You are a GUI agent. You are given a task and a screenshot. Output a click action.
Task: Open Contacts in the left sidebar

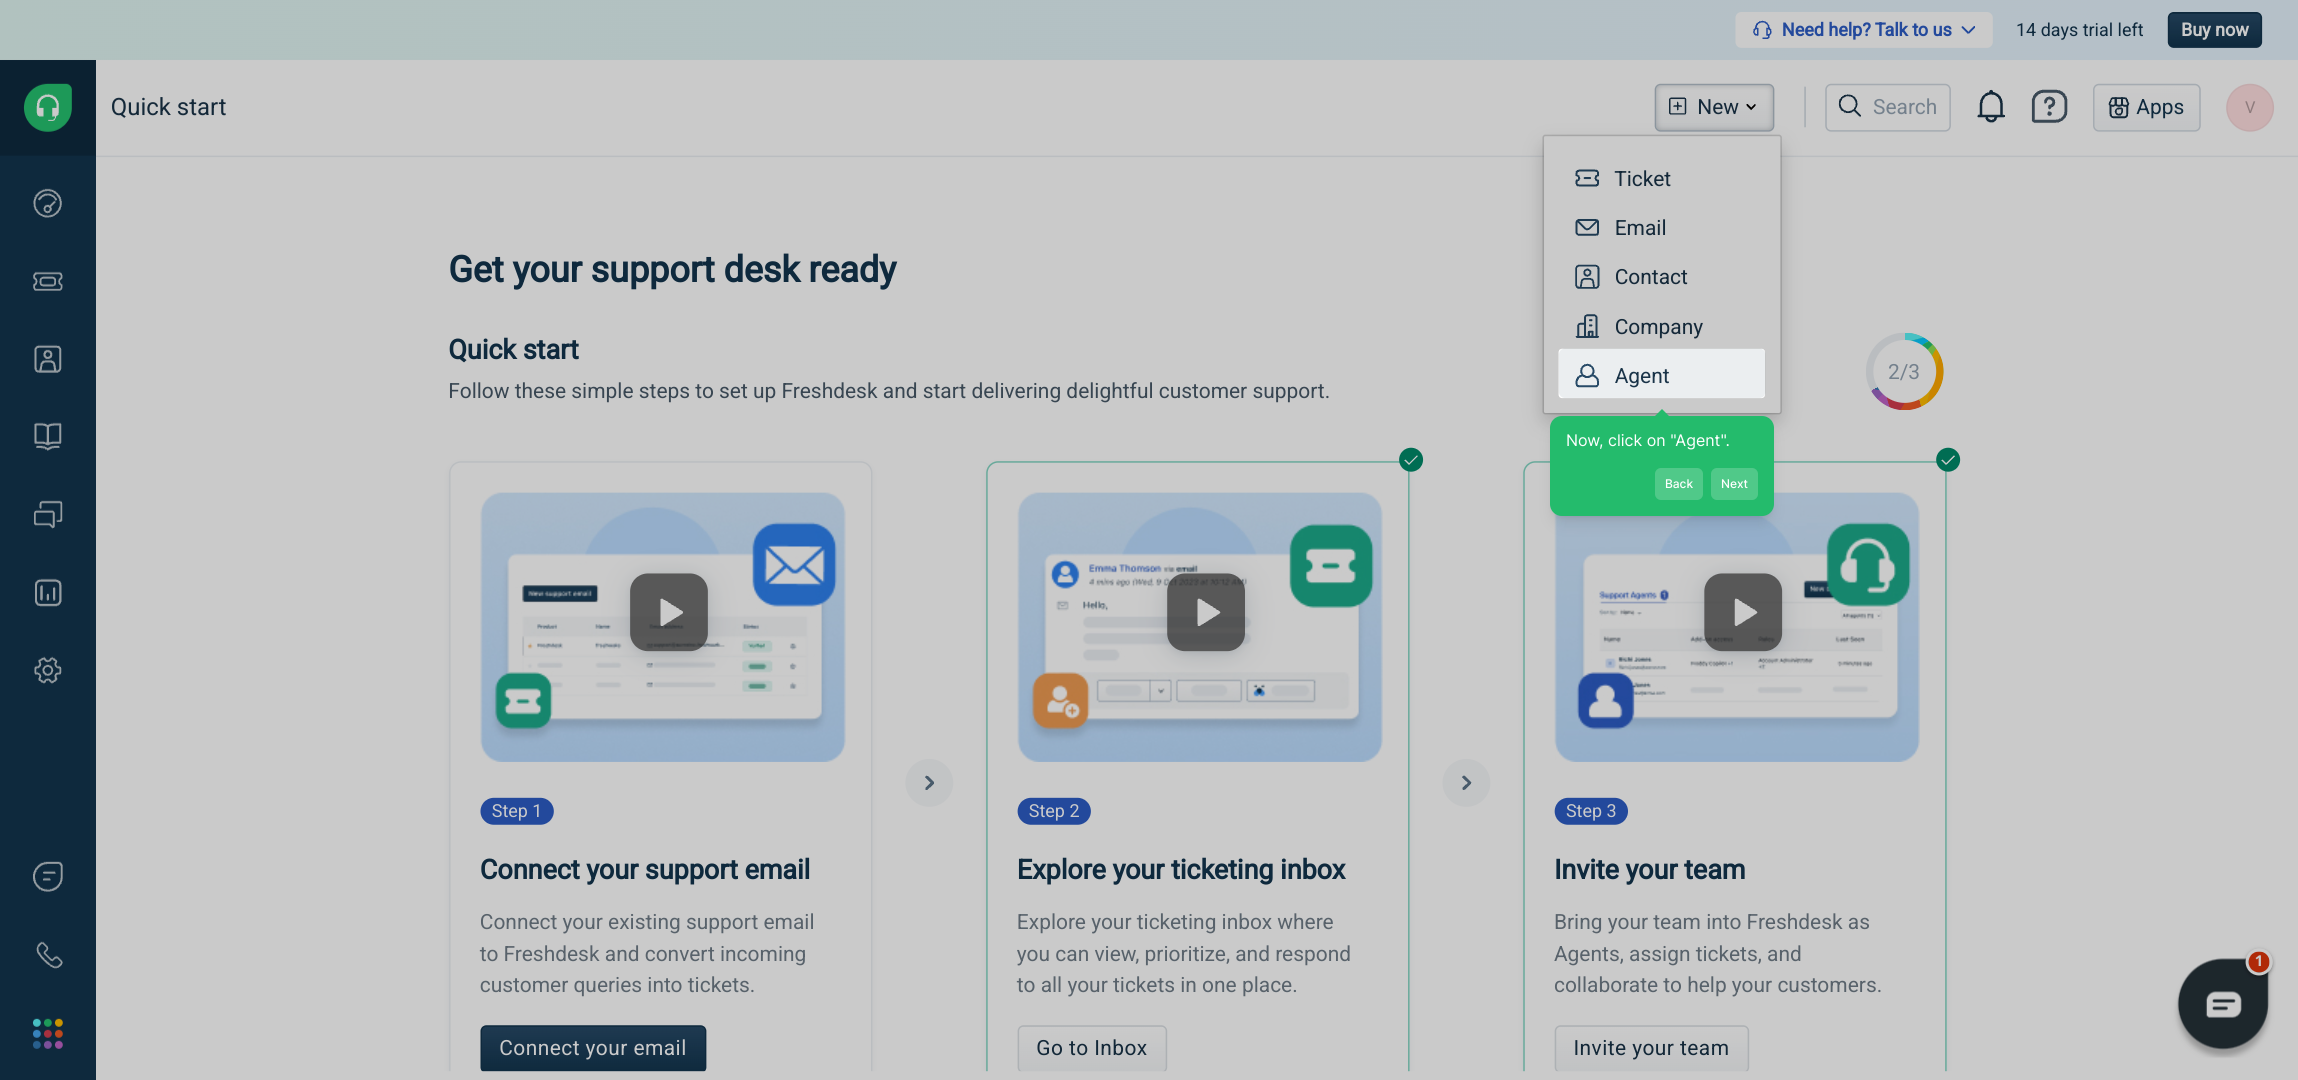point(48,359)
